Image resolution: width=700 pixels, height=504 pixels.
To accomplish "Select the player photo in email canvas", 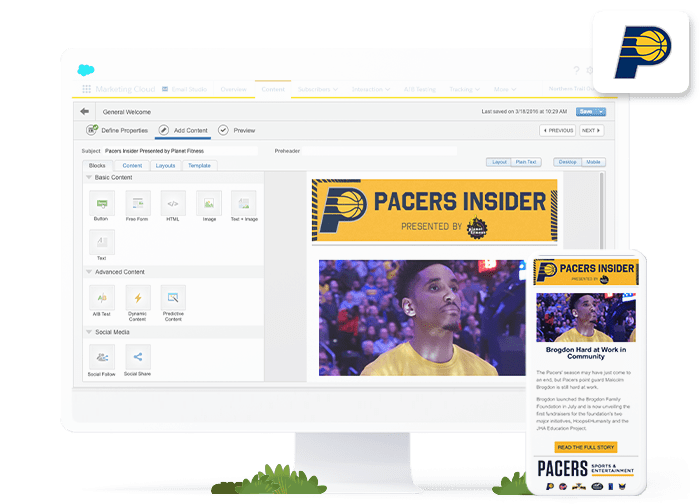I will click(422, 318).
